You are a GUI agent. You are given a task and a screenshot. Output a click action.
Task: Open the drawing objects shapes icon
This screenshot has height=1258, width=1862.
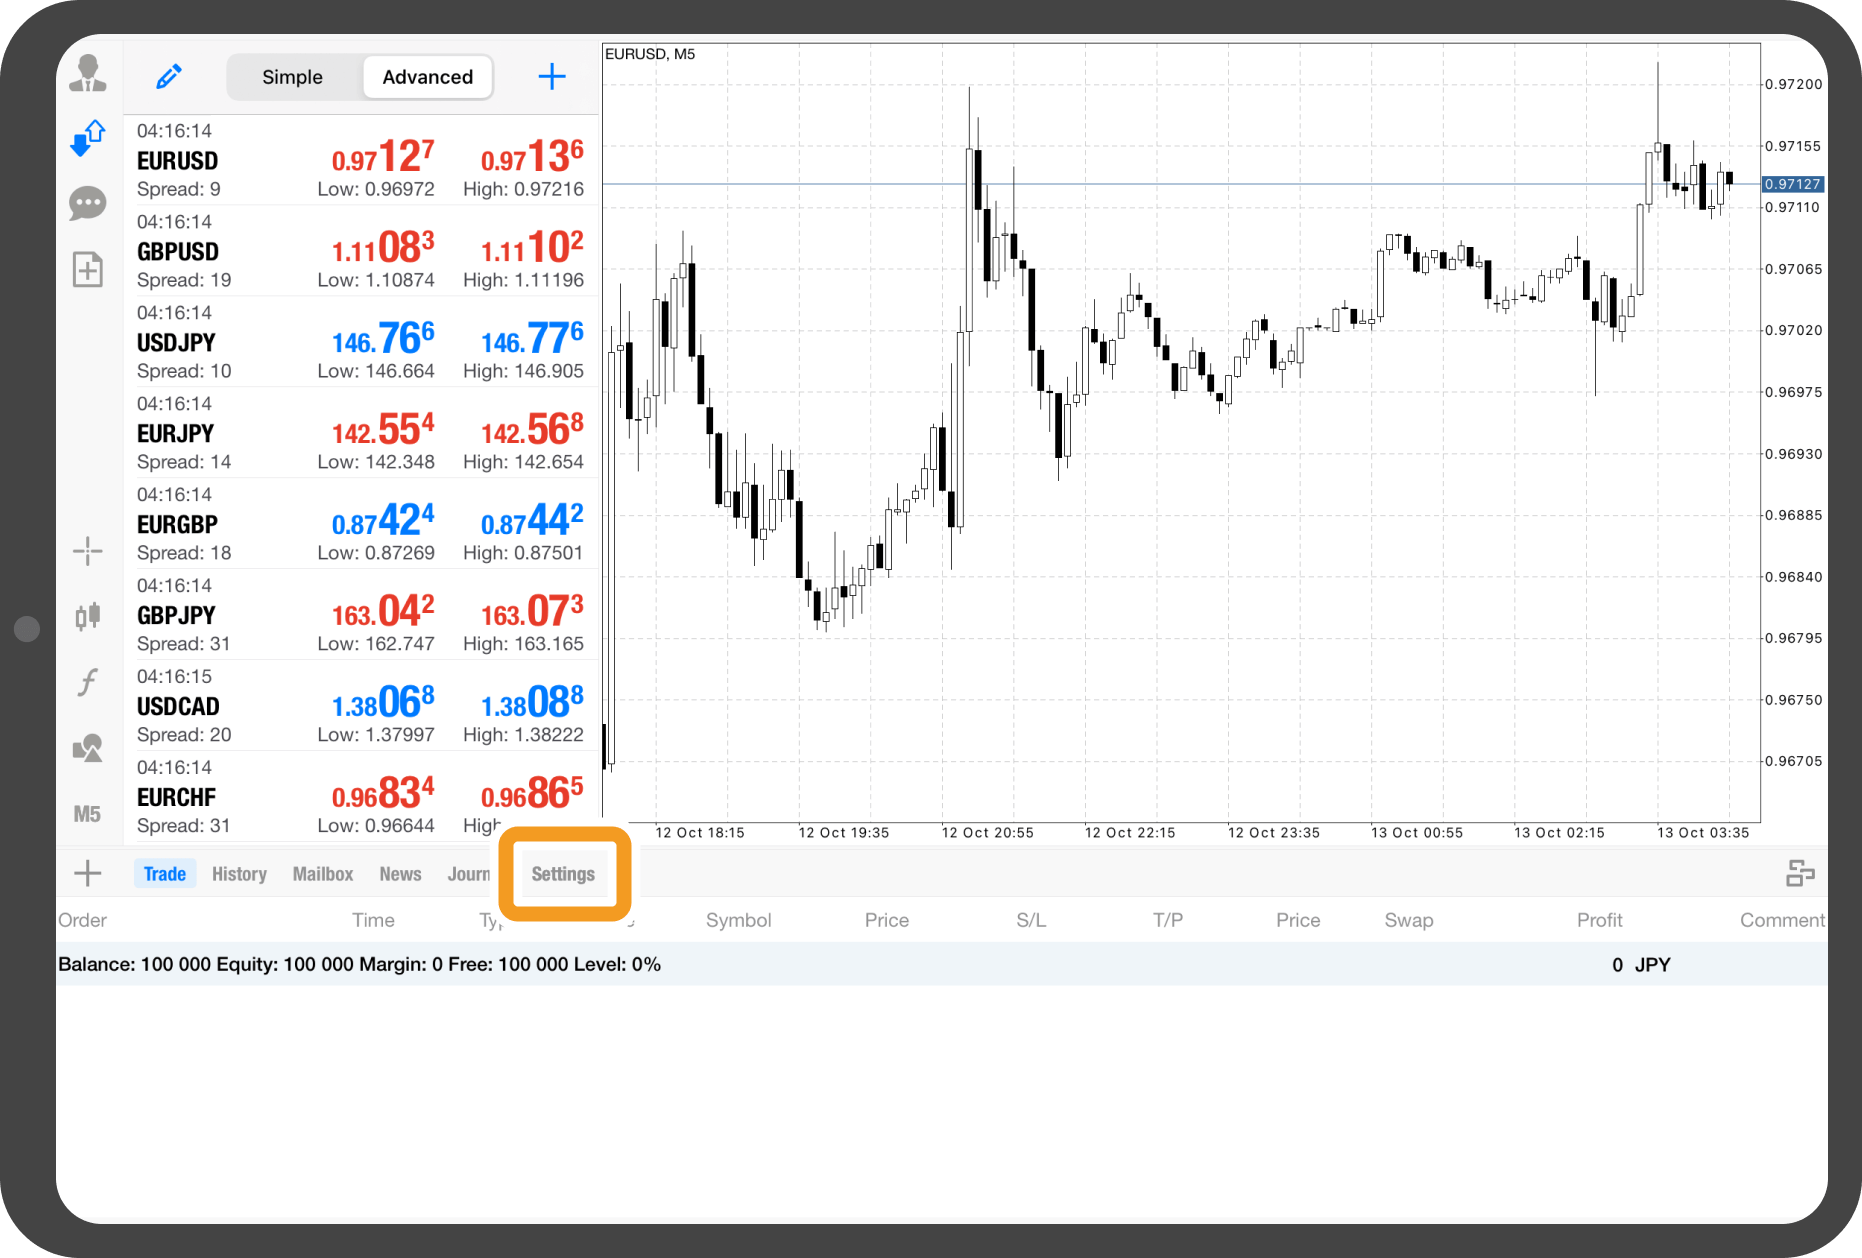pyautogui.click(x=88, y=748)
